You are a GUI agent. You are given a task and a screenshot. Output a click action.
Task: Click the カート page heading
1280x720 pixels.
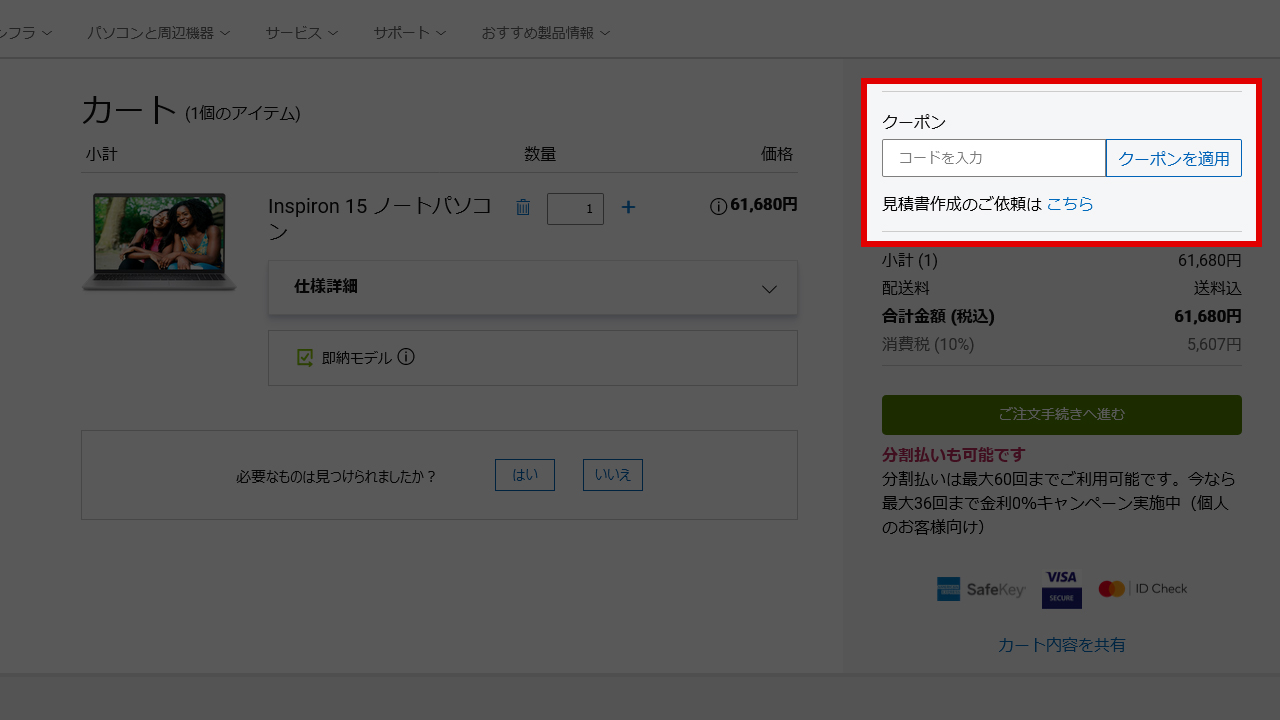pyautogui.click(x=129, y=110)
